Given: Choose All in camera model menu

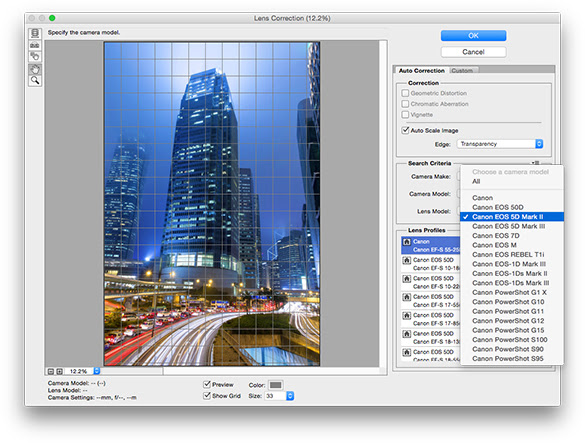Looking at the screenshot, I should (512, 181).
